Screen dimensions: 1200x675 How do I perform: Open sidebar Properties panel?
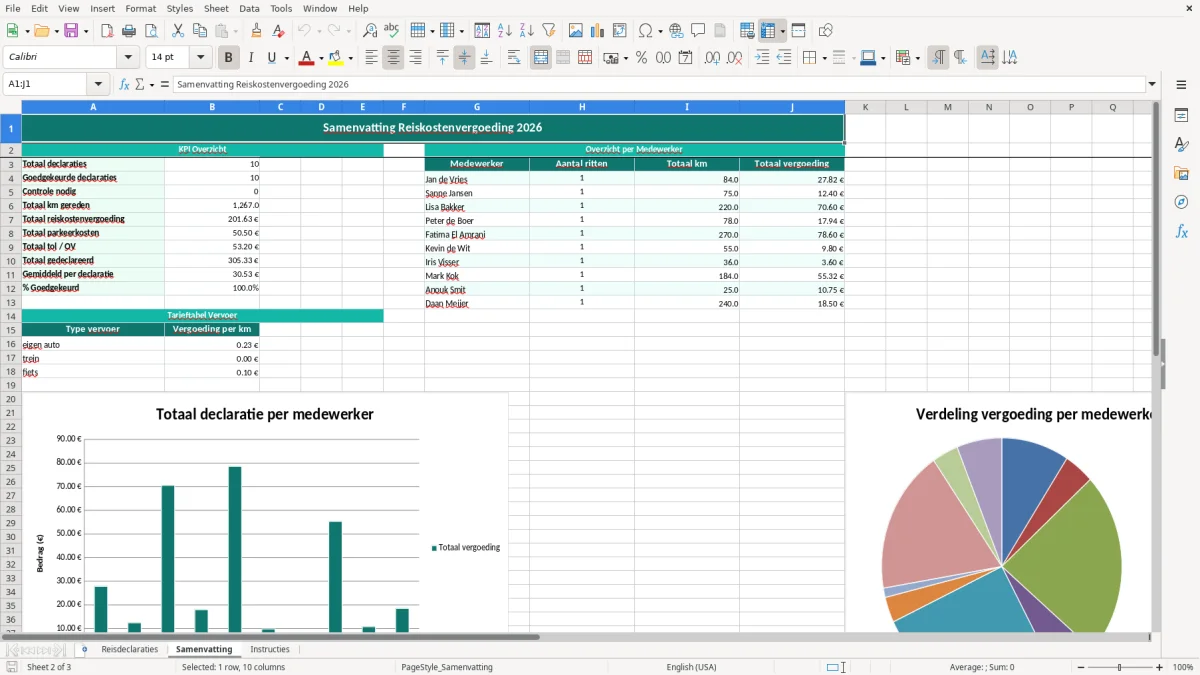coord(1181,116)
